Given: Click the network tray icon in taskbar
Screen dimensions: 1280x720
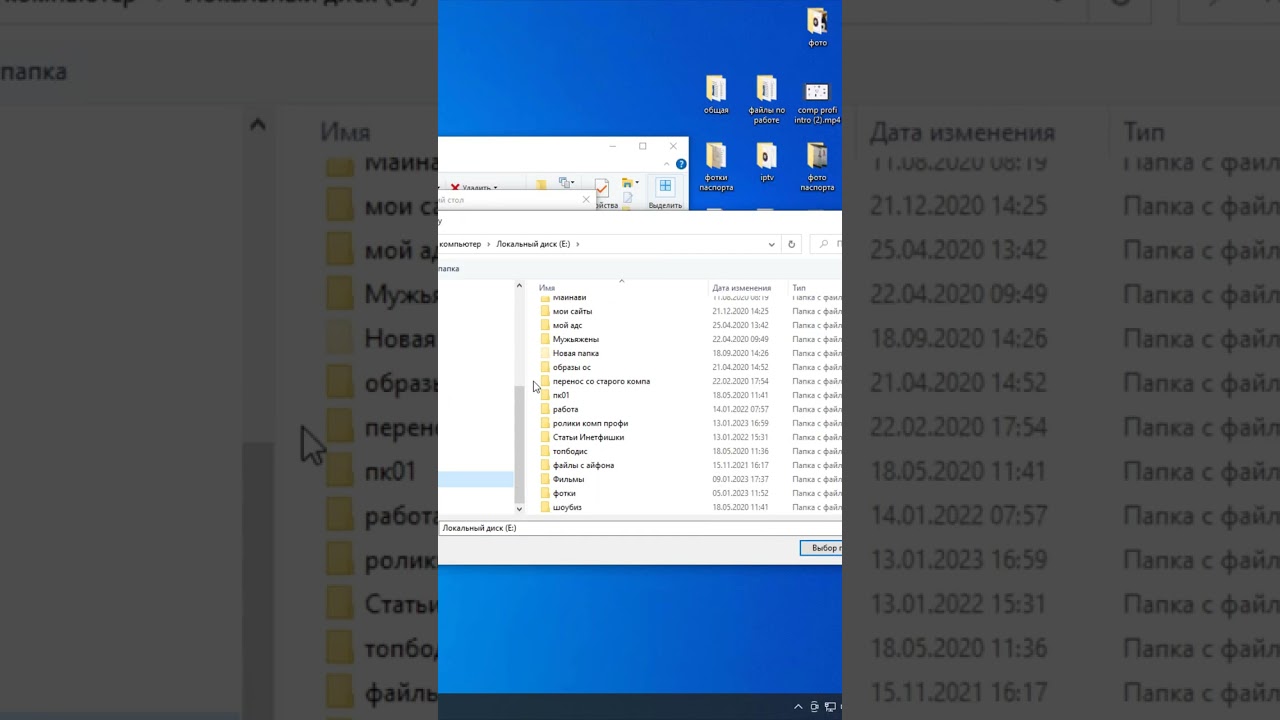Looking at the screenshot, I should point(831,707).
